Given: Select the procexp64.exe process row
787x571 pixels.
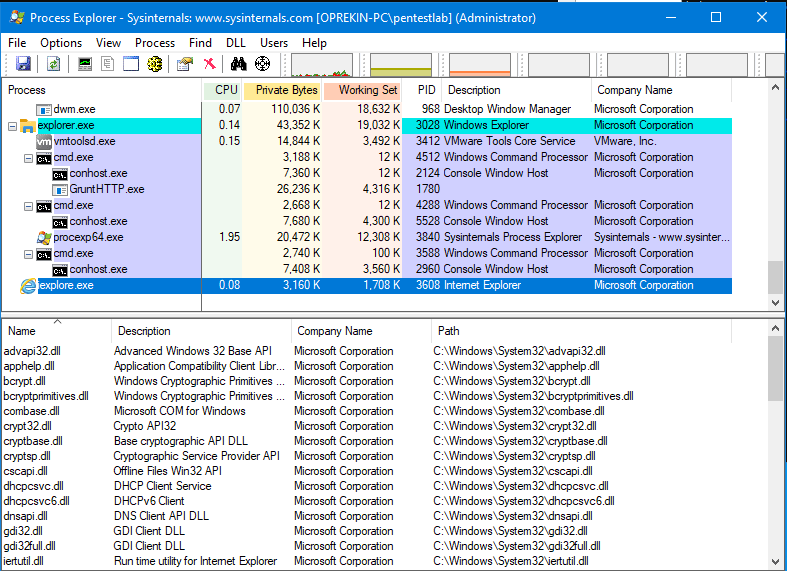Looking at the screenshot, I should pos(88,237).
